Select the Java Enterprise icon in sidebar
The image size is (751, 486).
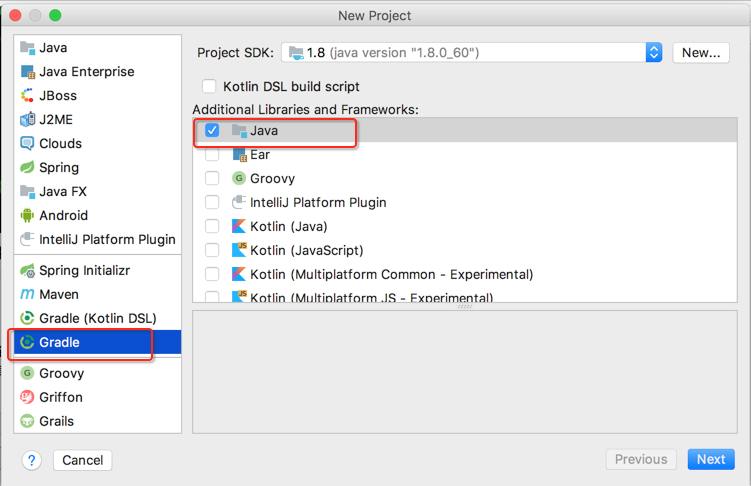tap(27, 72)
